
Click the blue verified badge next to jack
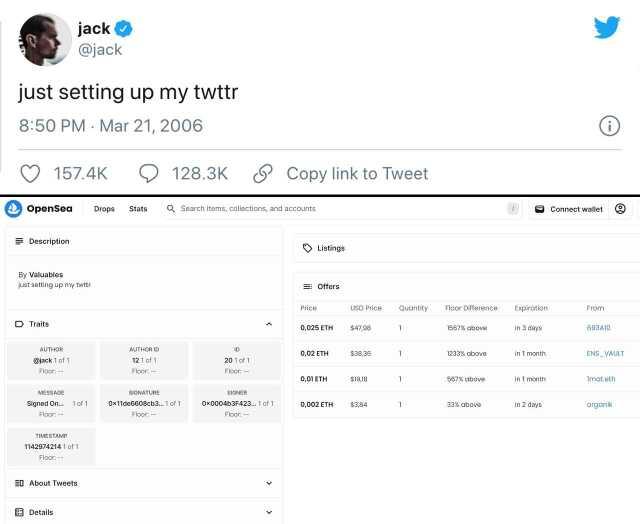tap(126, 29)
